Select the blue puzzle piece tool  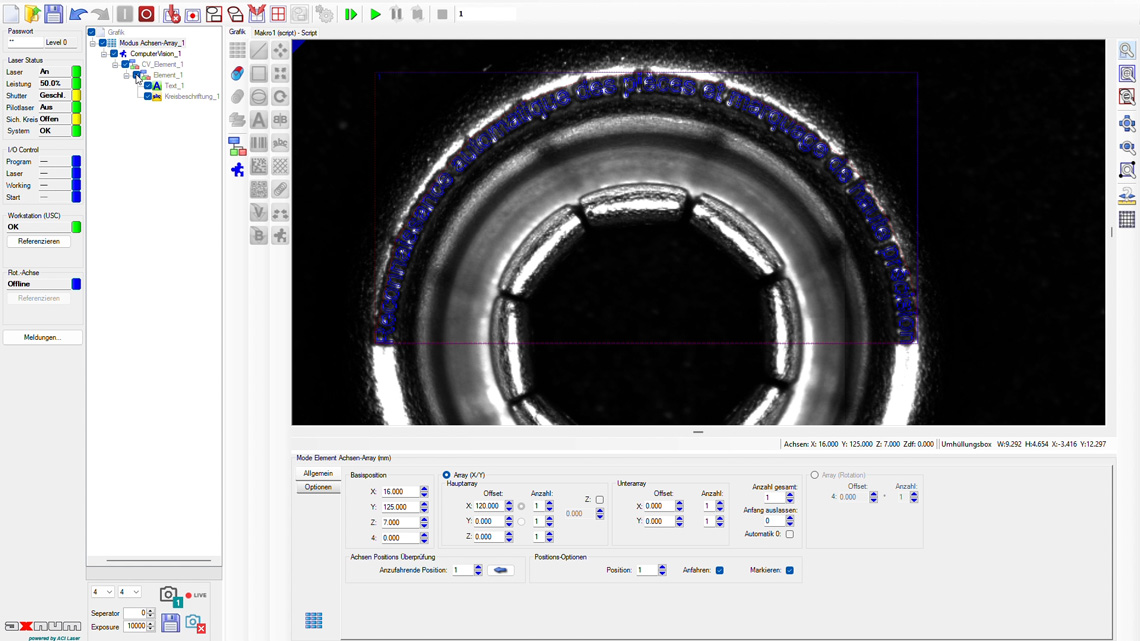pyautogui.click(x=237, y=170)
